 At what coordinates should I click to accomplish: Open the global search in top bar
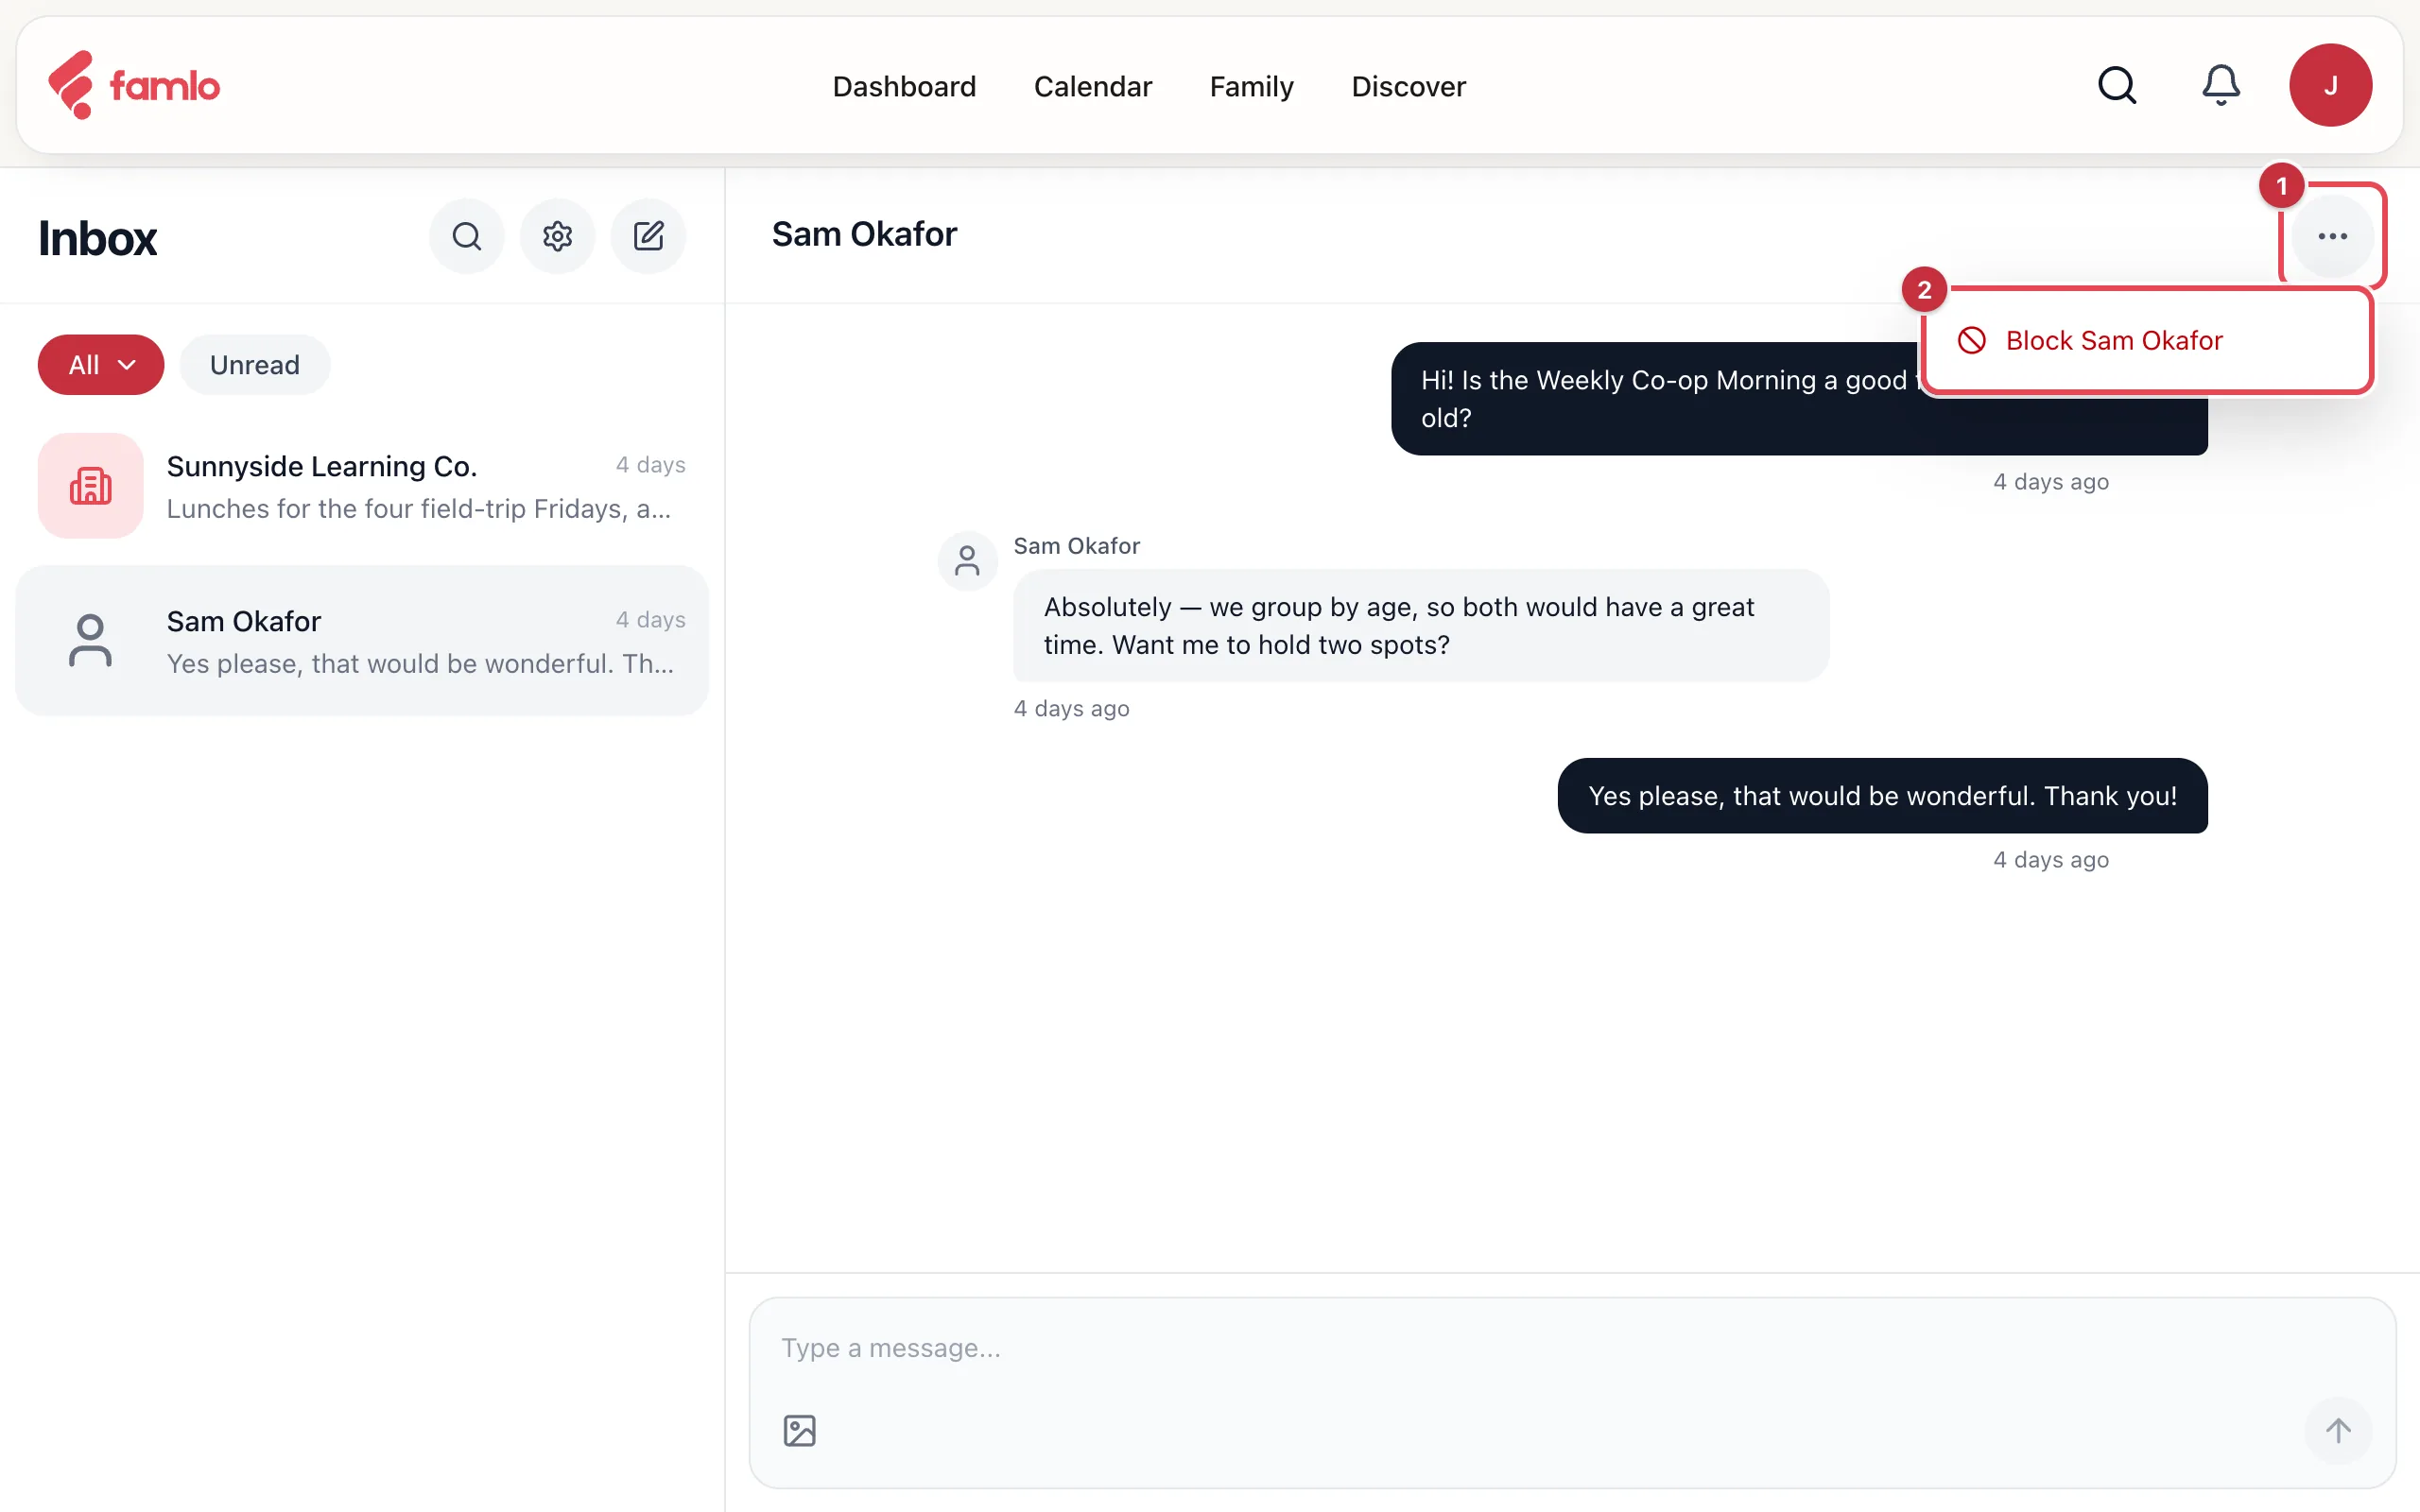tap(2116, 85)
